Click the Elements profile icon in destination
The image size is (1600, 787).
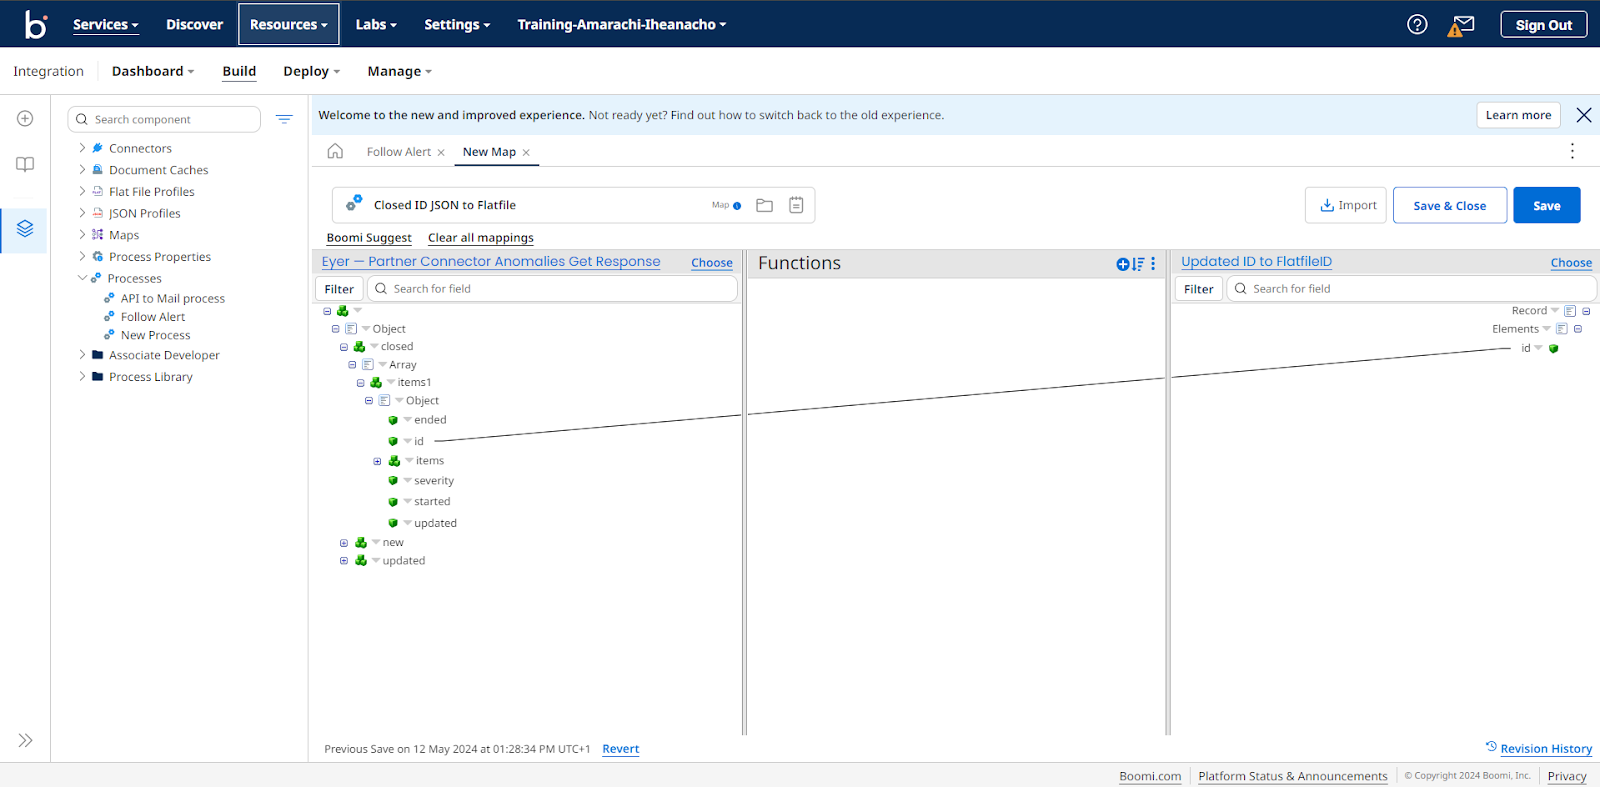click(1562, 329)
